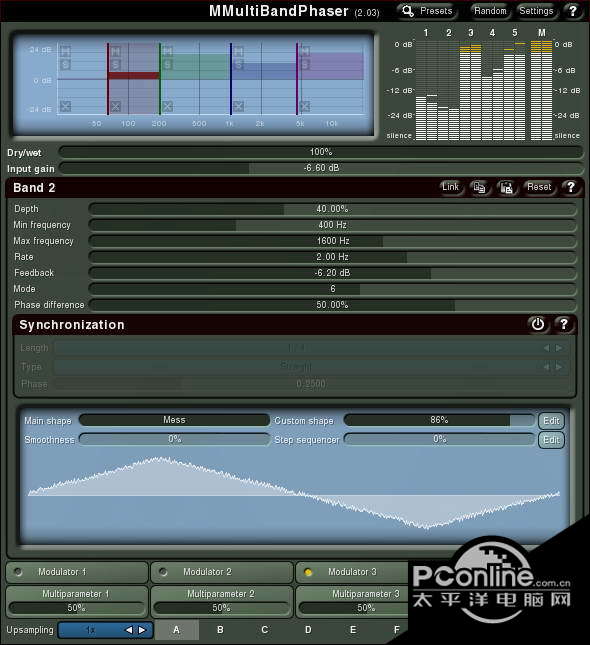Click Edit next to Custom shape
Image resolution: width=590 pixels, height=645 pixels.
(x=551, y=420)
